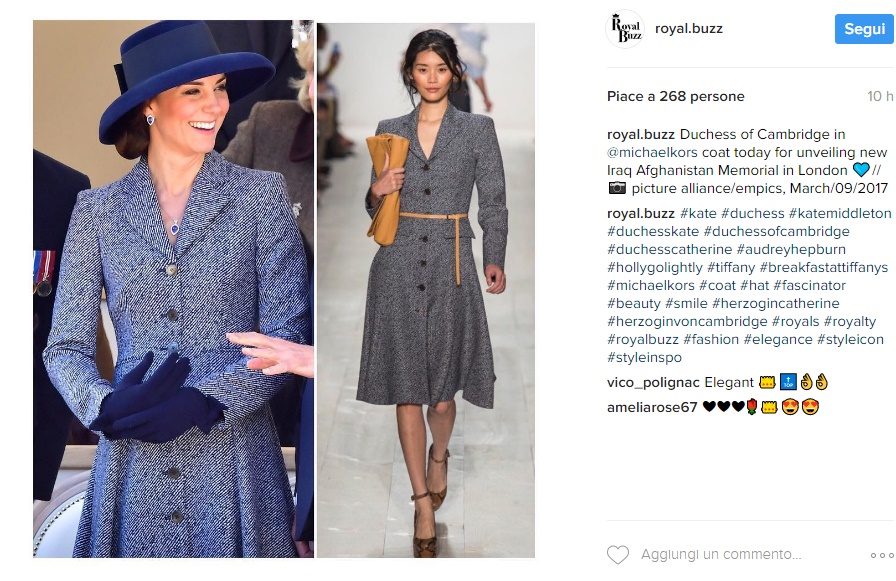The image size is (896, 581).
Task: Click the Segui follow button
Action: [x=864, y=29]
